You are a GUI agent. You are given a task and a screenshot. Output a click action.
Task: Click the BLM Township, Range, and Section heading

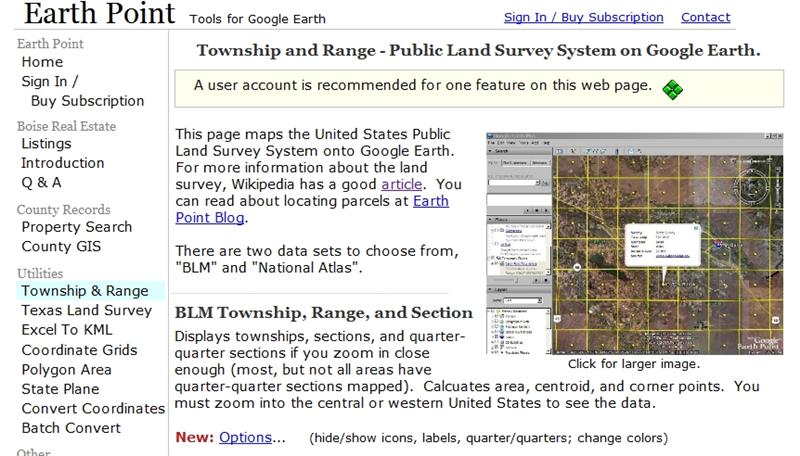(323, 313)
